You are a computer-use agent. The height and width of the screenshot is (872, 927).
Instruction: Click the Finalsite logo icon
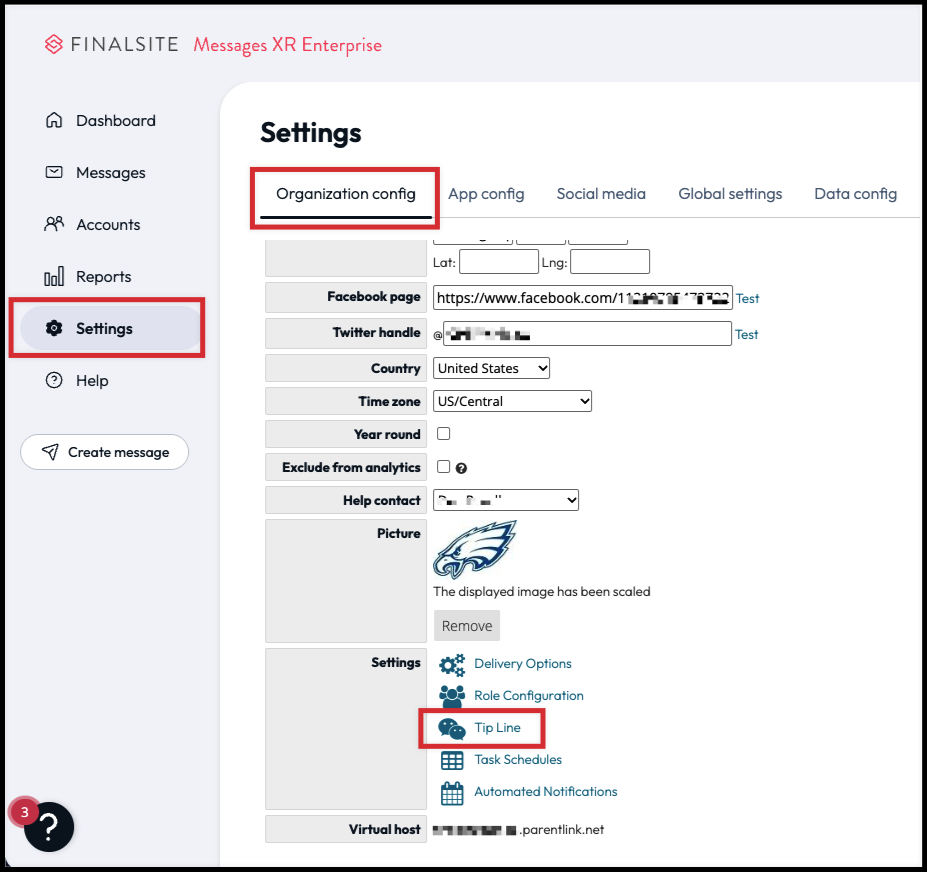tap(54, 44)
